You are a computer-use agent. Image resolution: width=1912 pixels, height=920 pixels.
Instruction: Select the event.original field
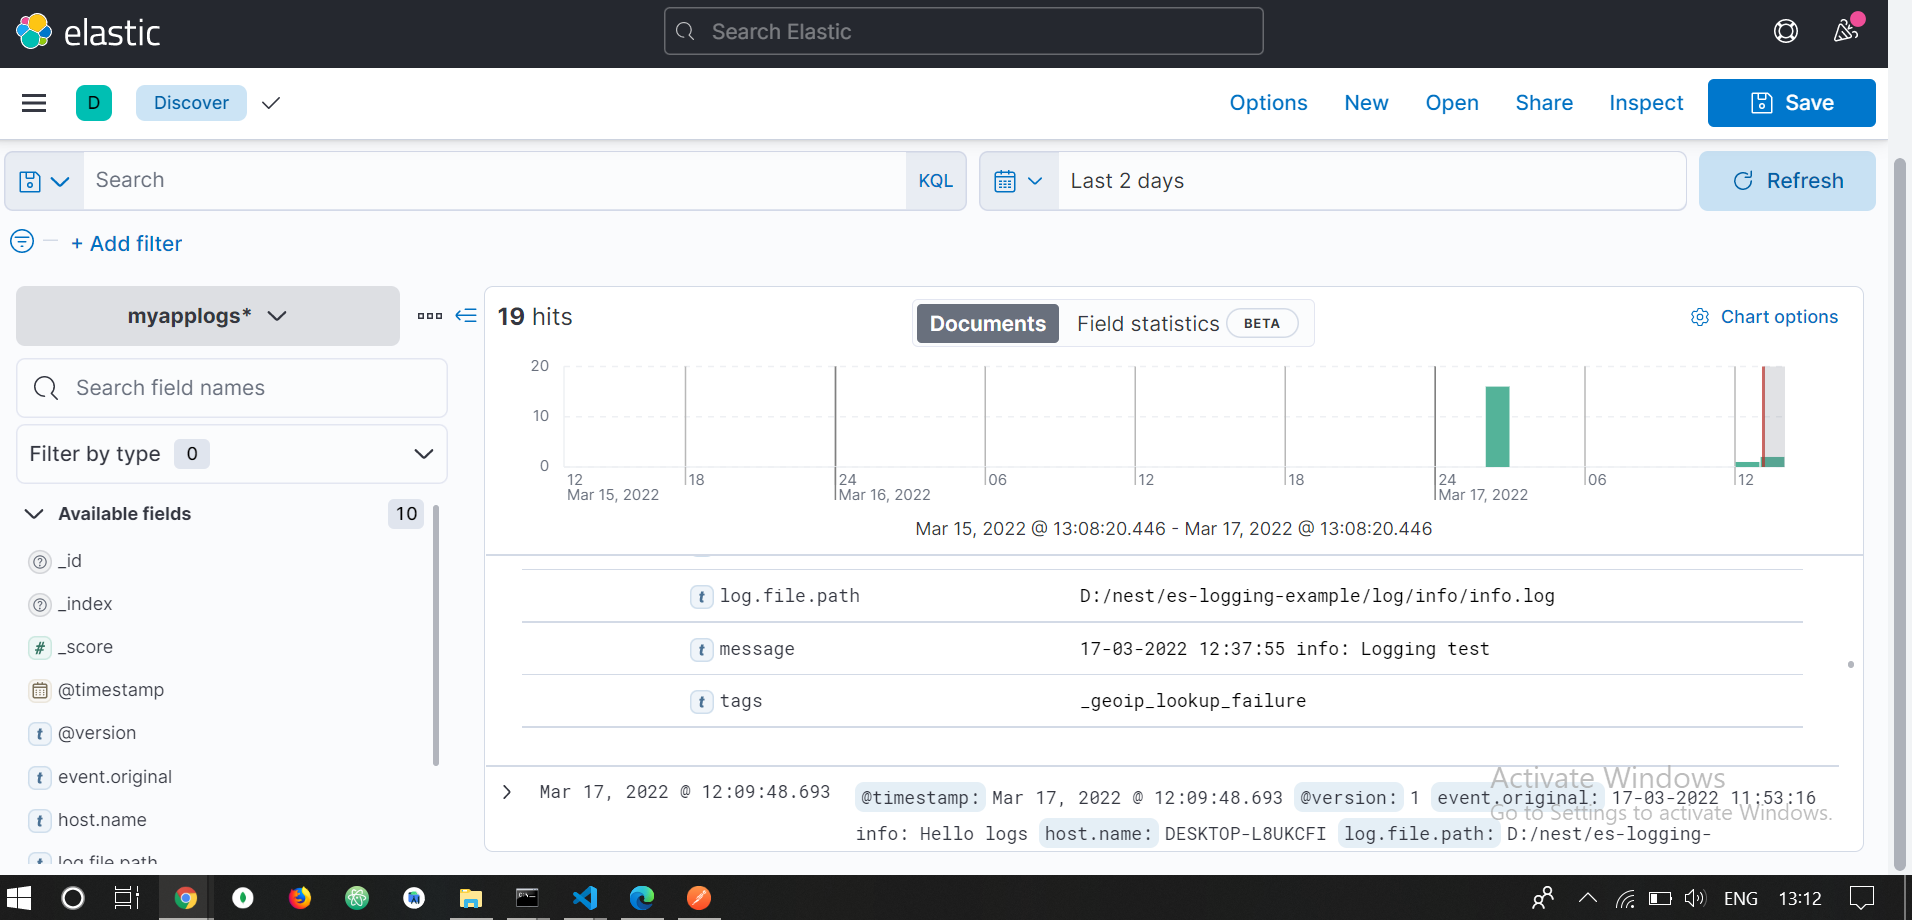pyautogui.click(x=115, y=778)
